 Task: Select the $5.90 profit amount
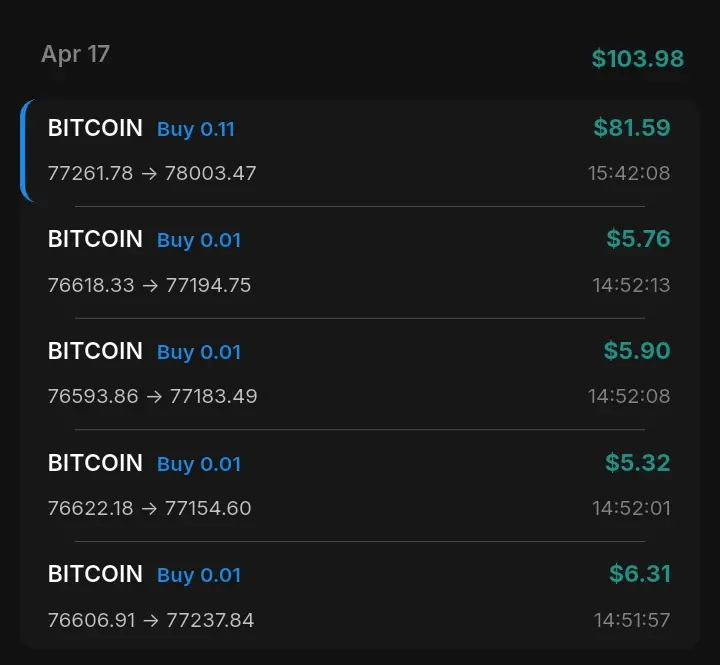[x=637, y=351]
